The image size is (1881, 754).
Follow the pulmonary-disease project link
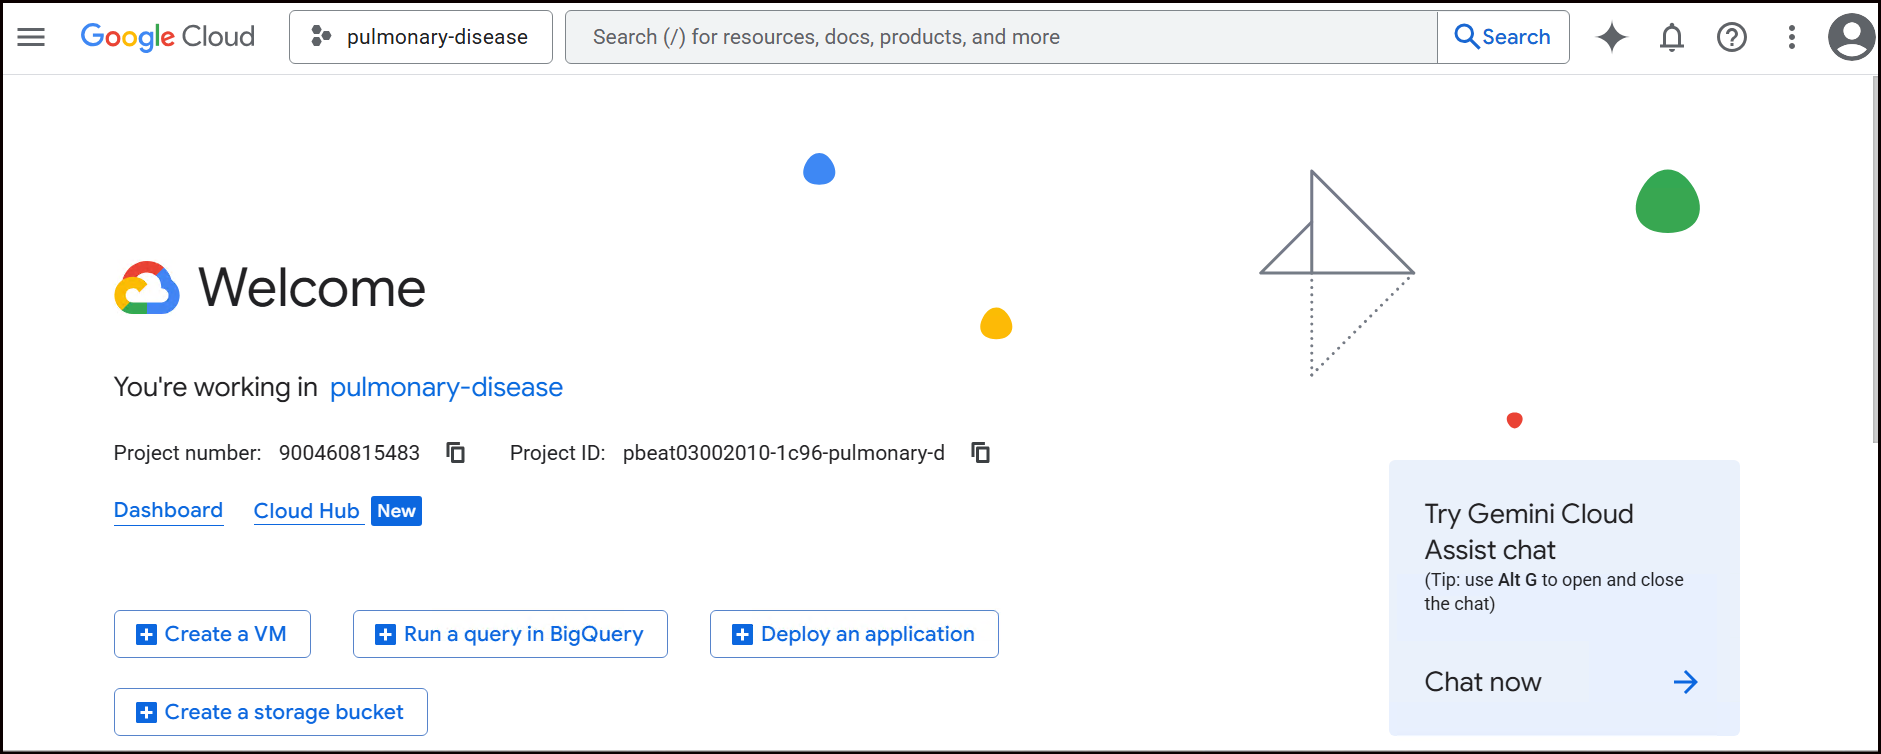[446, 387]
